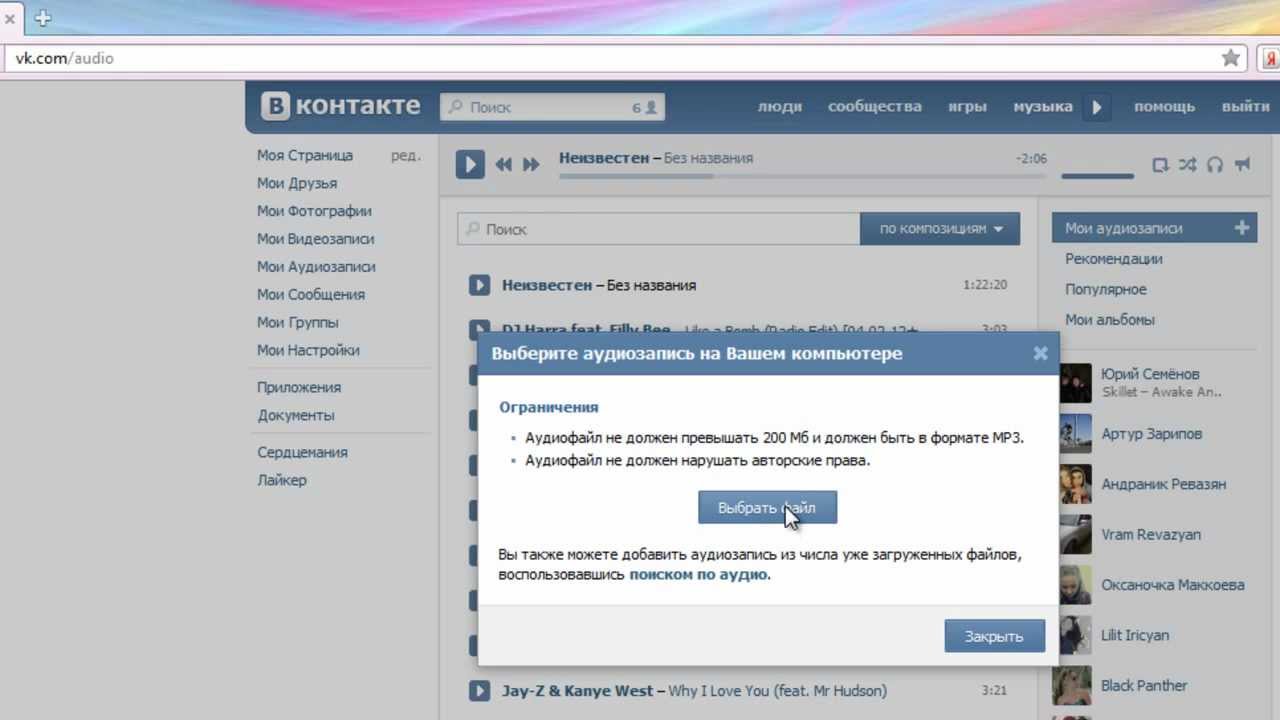Click current track title 'Неизвестен – Без названия' in player
1280x720 pixels.
tap(656, 158)
